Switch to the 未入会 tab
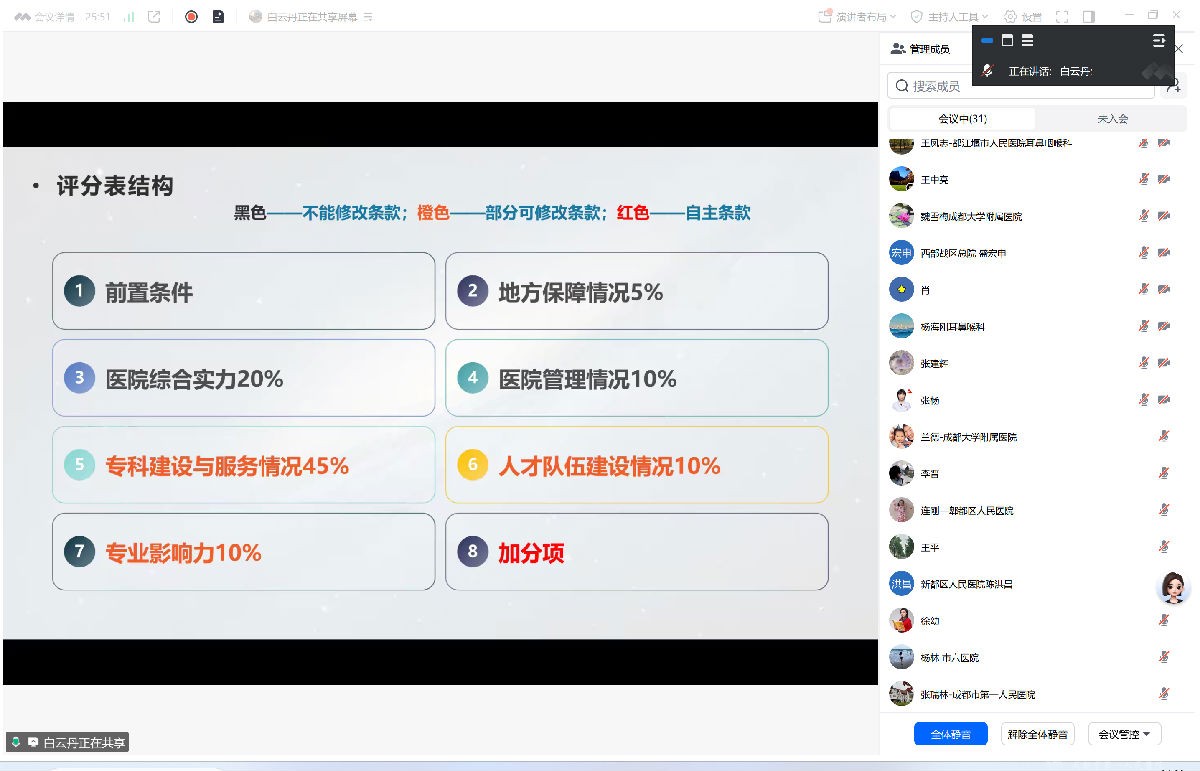Screen dimensions: 1200x771 (x=1112, y=118)
